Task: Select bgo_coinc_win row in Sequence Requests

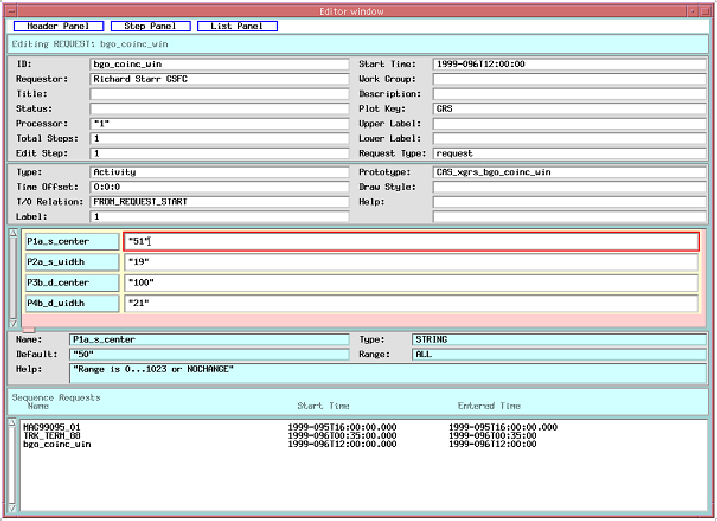Action: pyautogui.click(x=56, y=443)
